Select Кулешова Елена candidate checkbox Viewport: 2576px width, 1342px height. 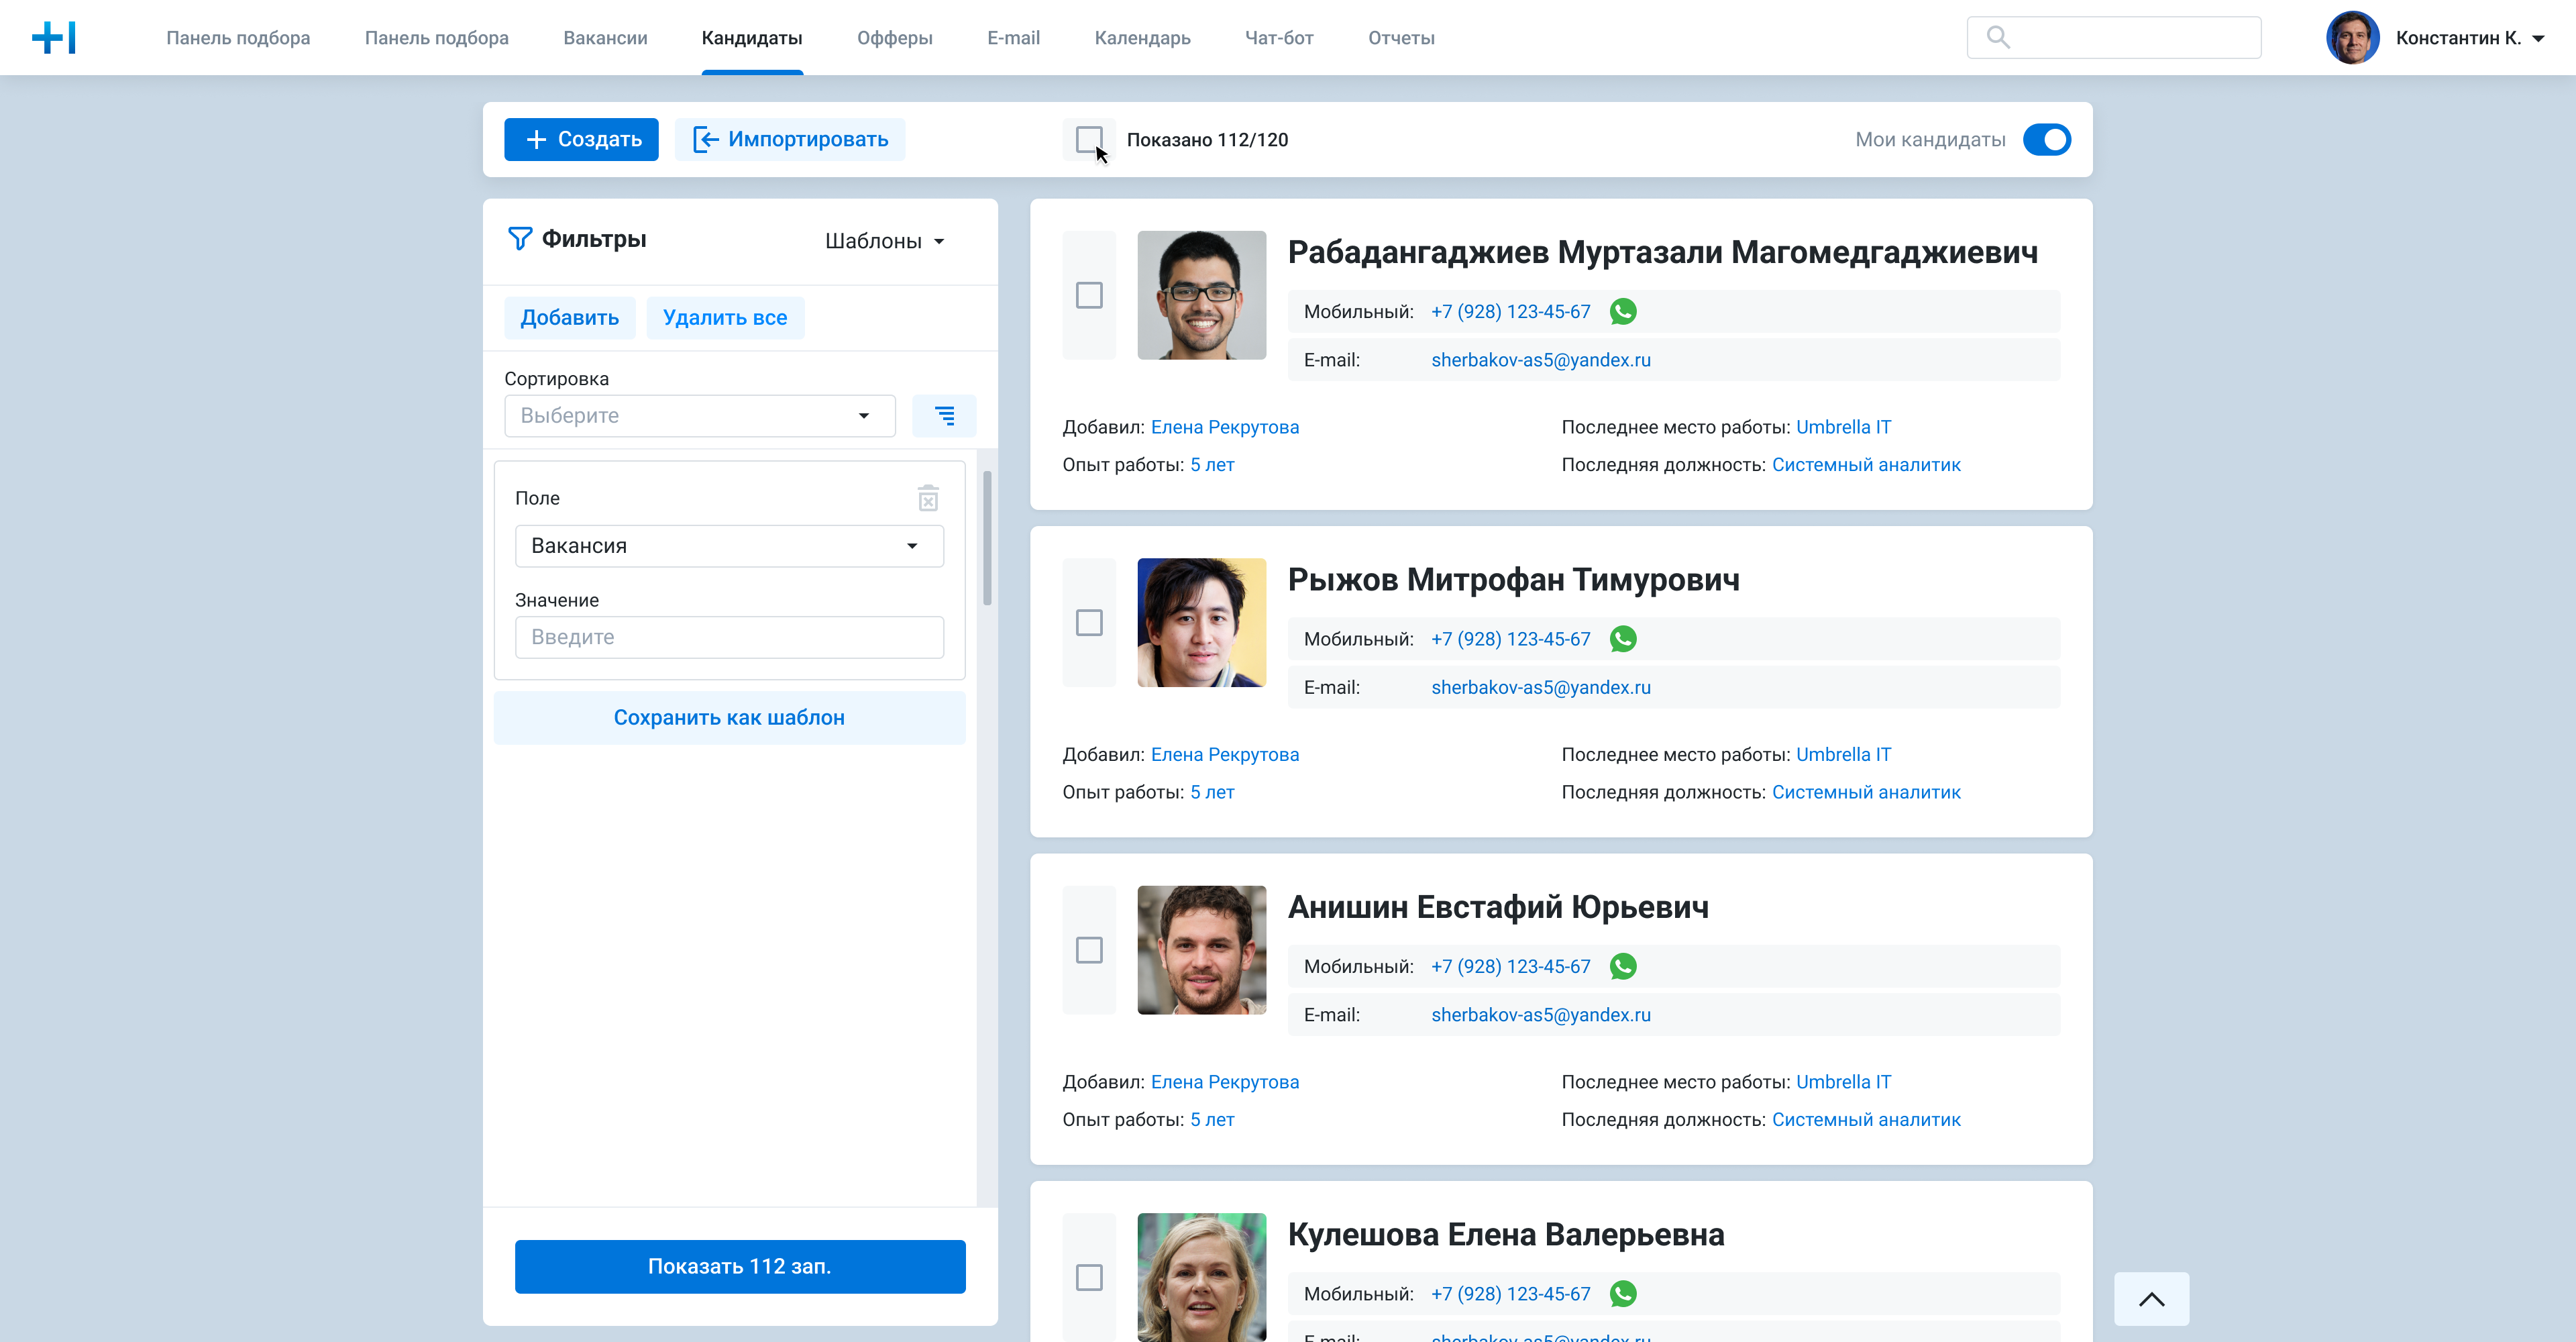pyautogui.click(x=1089, y=1277)
